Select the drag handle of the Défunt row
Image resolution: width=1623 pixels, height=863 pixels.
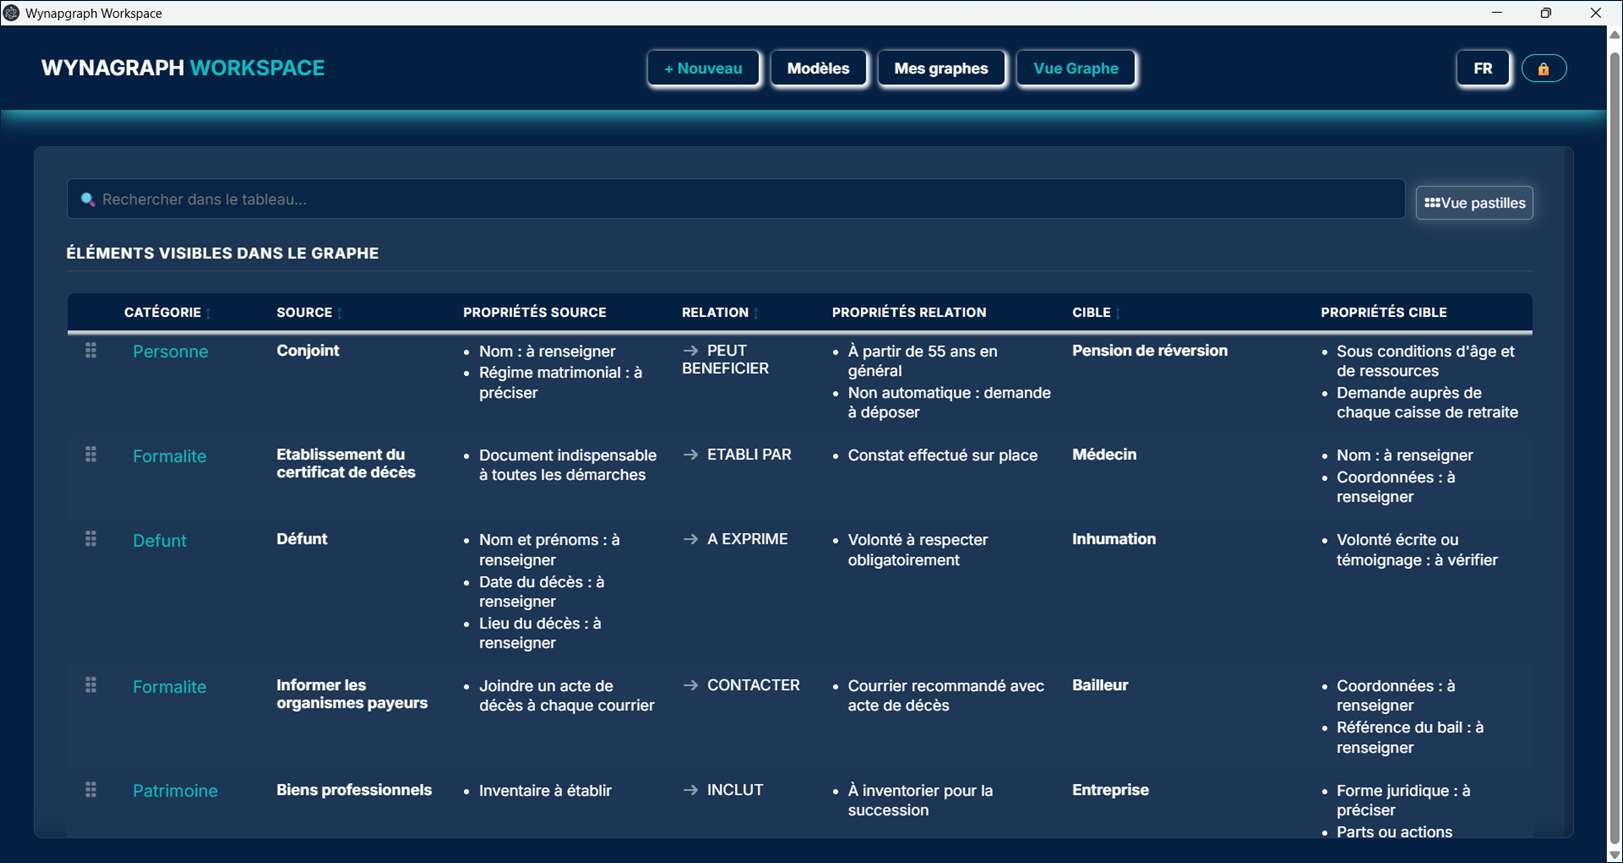[x=91, y=539]
